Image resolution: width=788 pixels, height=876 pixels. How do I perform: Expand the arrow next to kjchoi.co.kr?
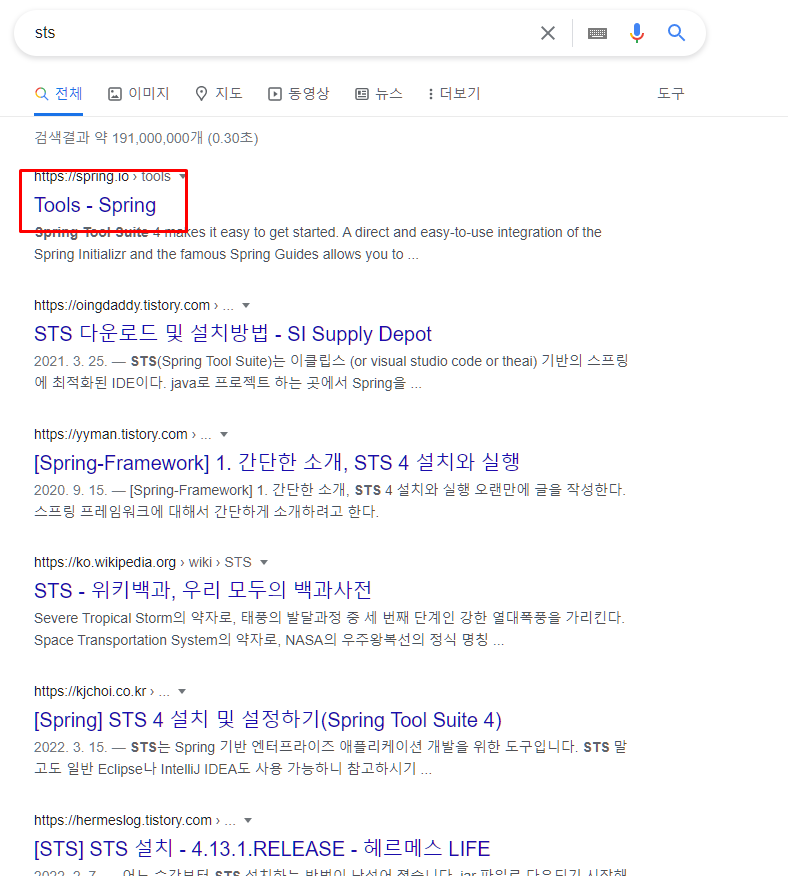coord(182,692)
